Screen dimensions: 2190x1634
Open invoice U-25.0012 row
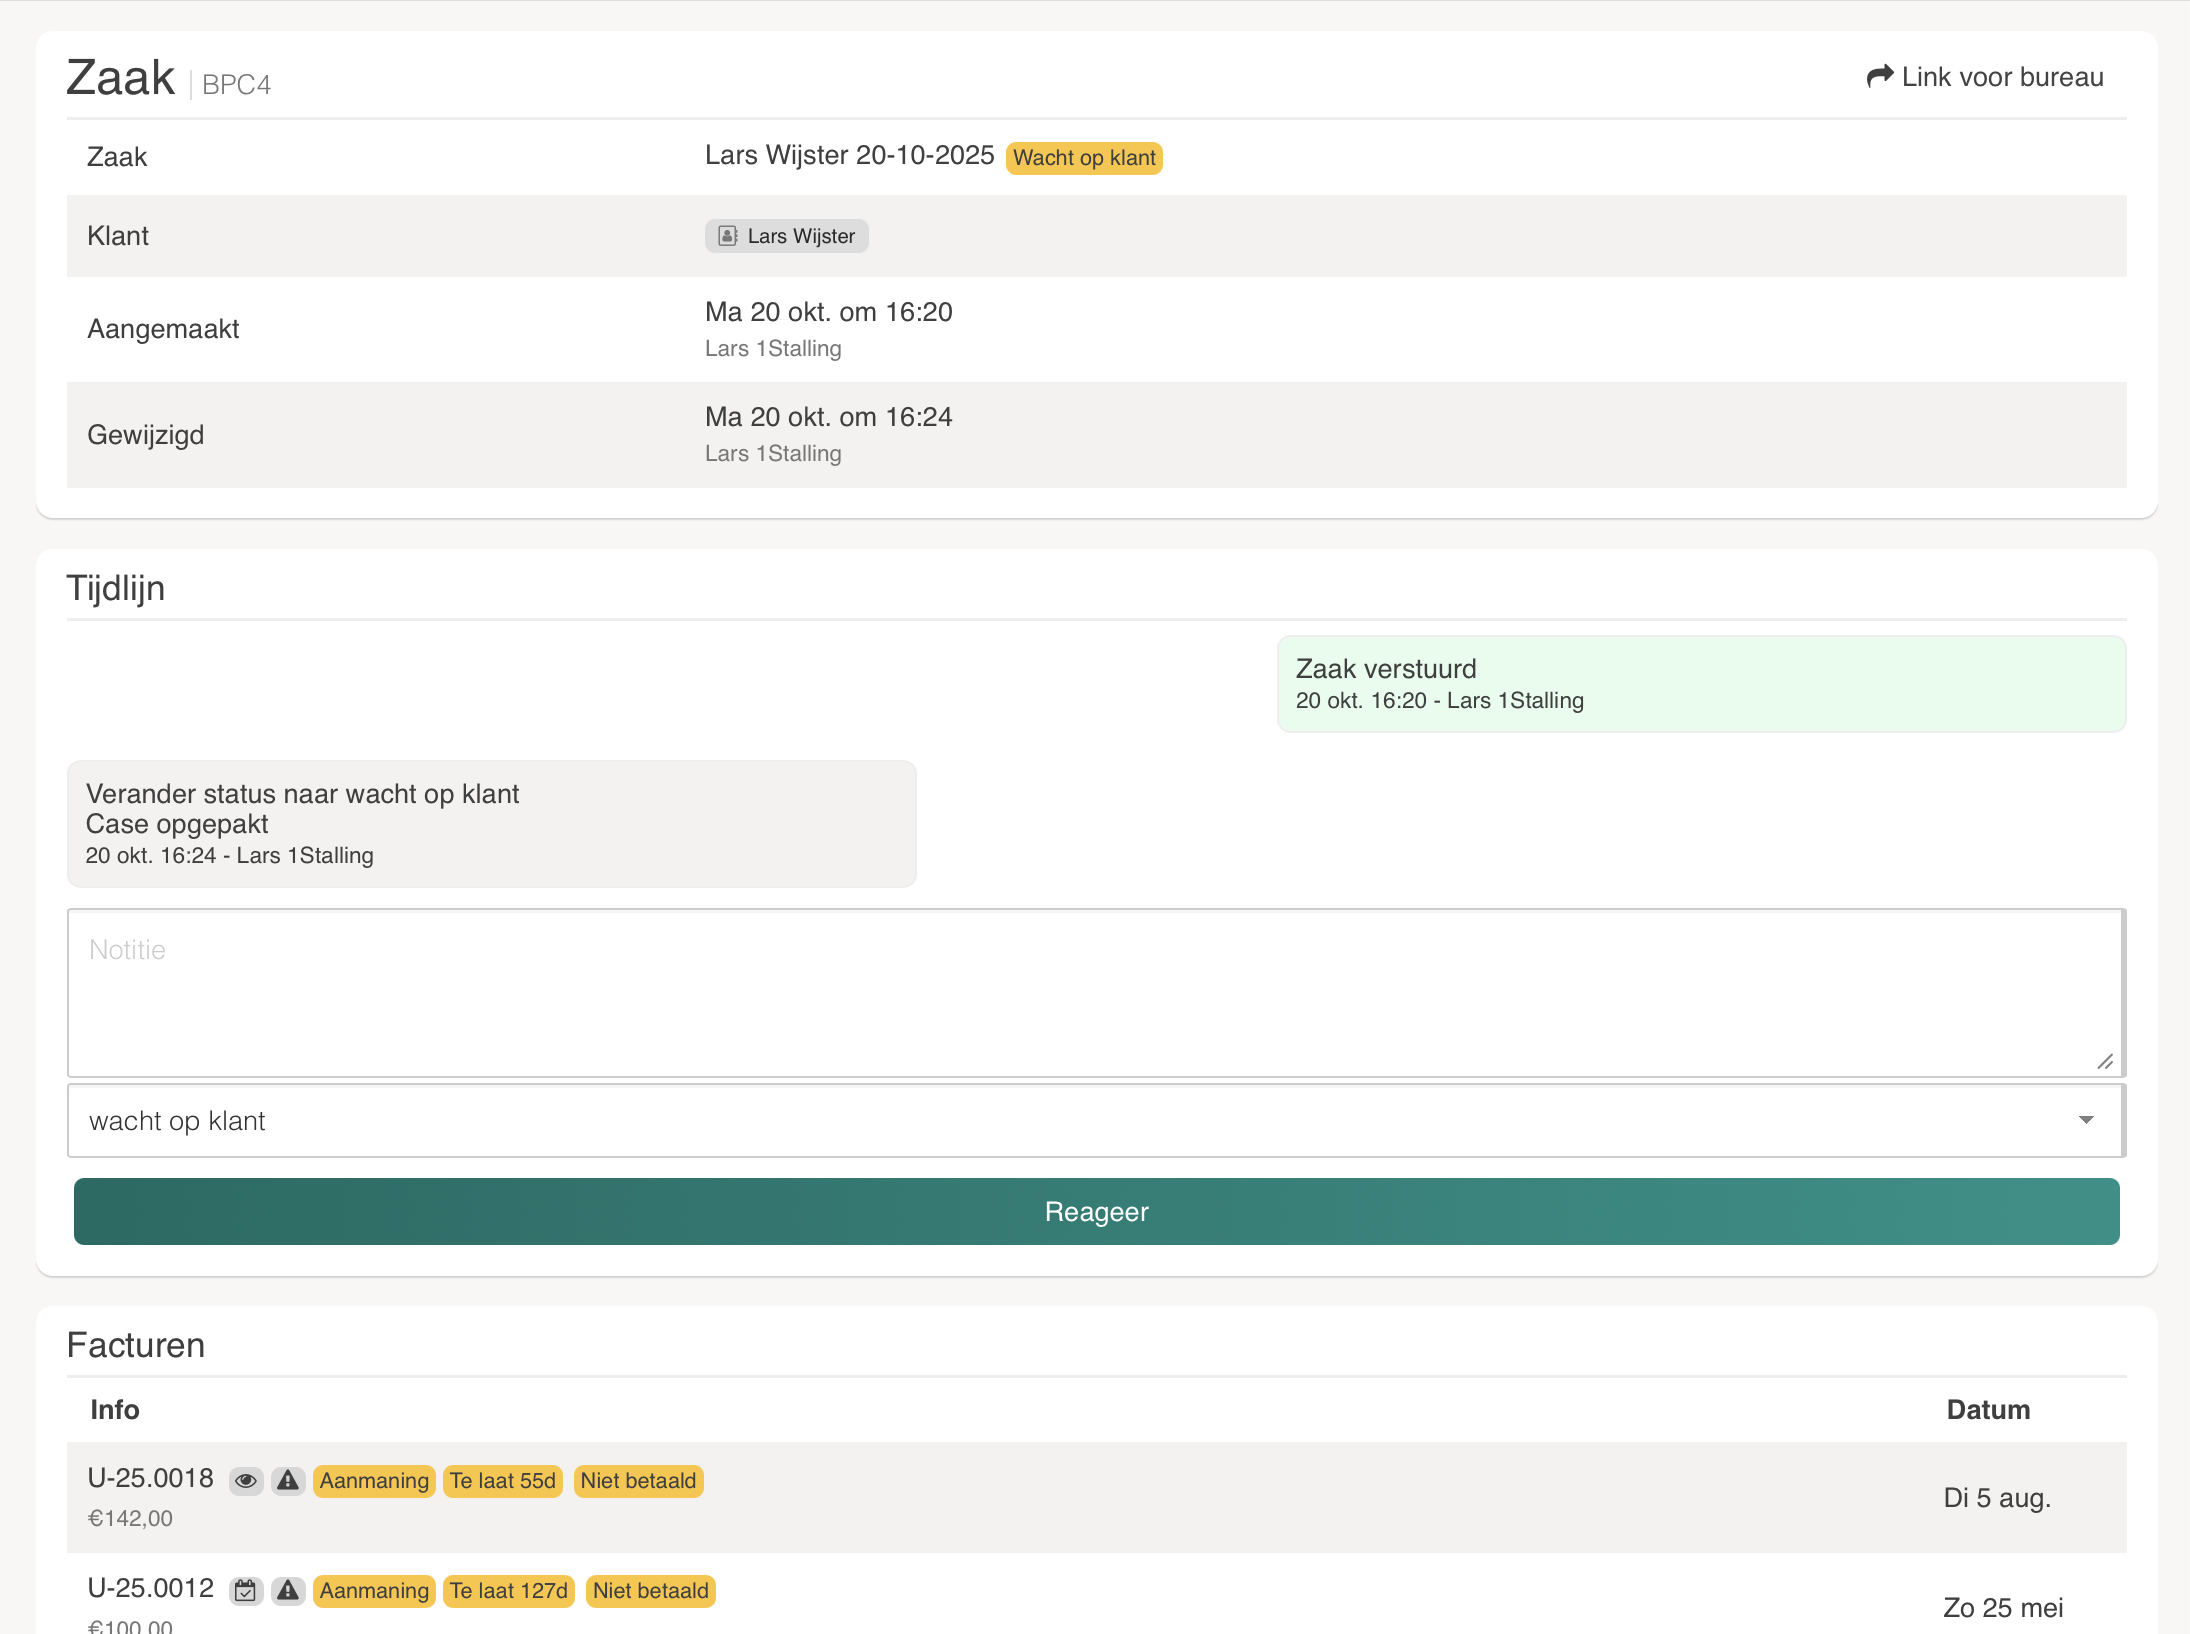pos(150,1589)
